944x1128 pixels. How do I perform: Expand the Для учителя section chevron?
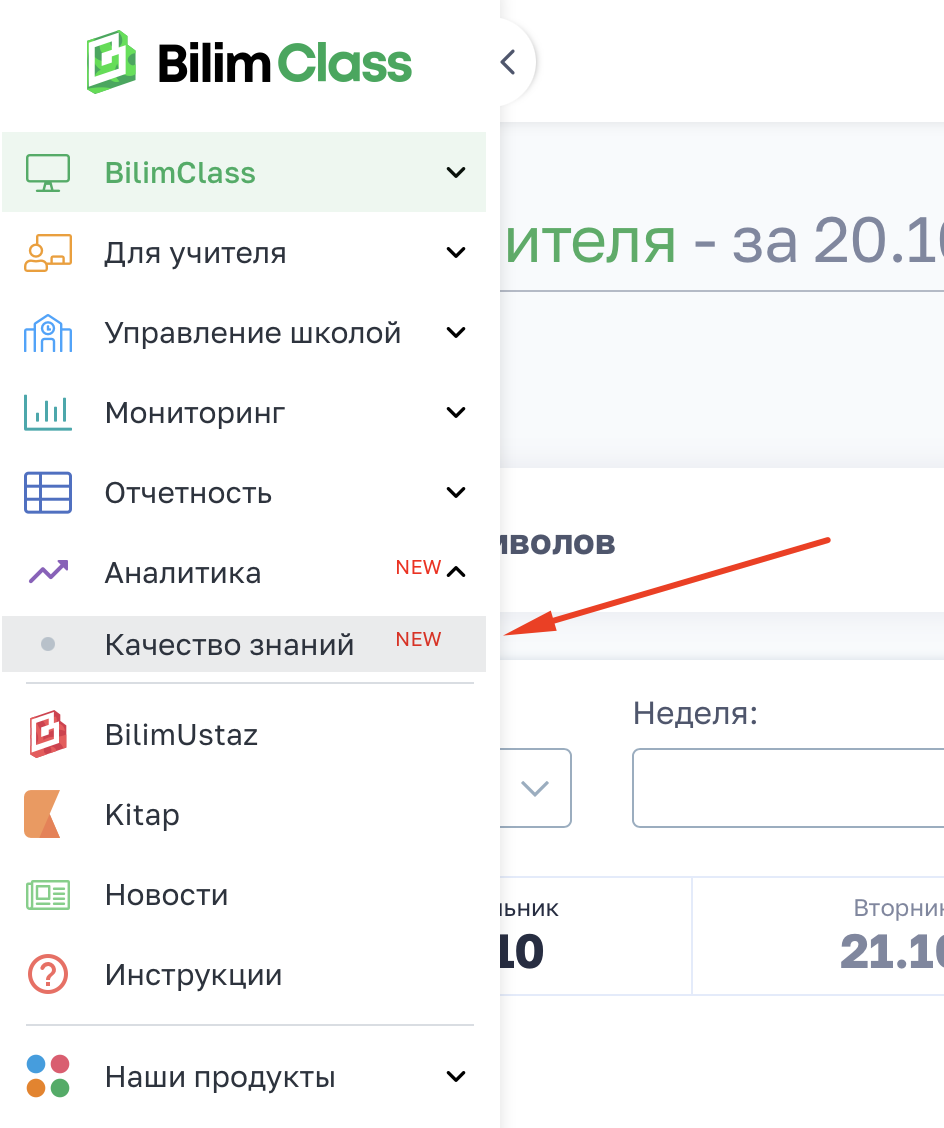click(455, 253)
